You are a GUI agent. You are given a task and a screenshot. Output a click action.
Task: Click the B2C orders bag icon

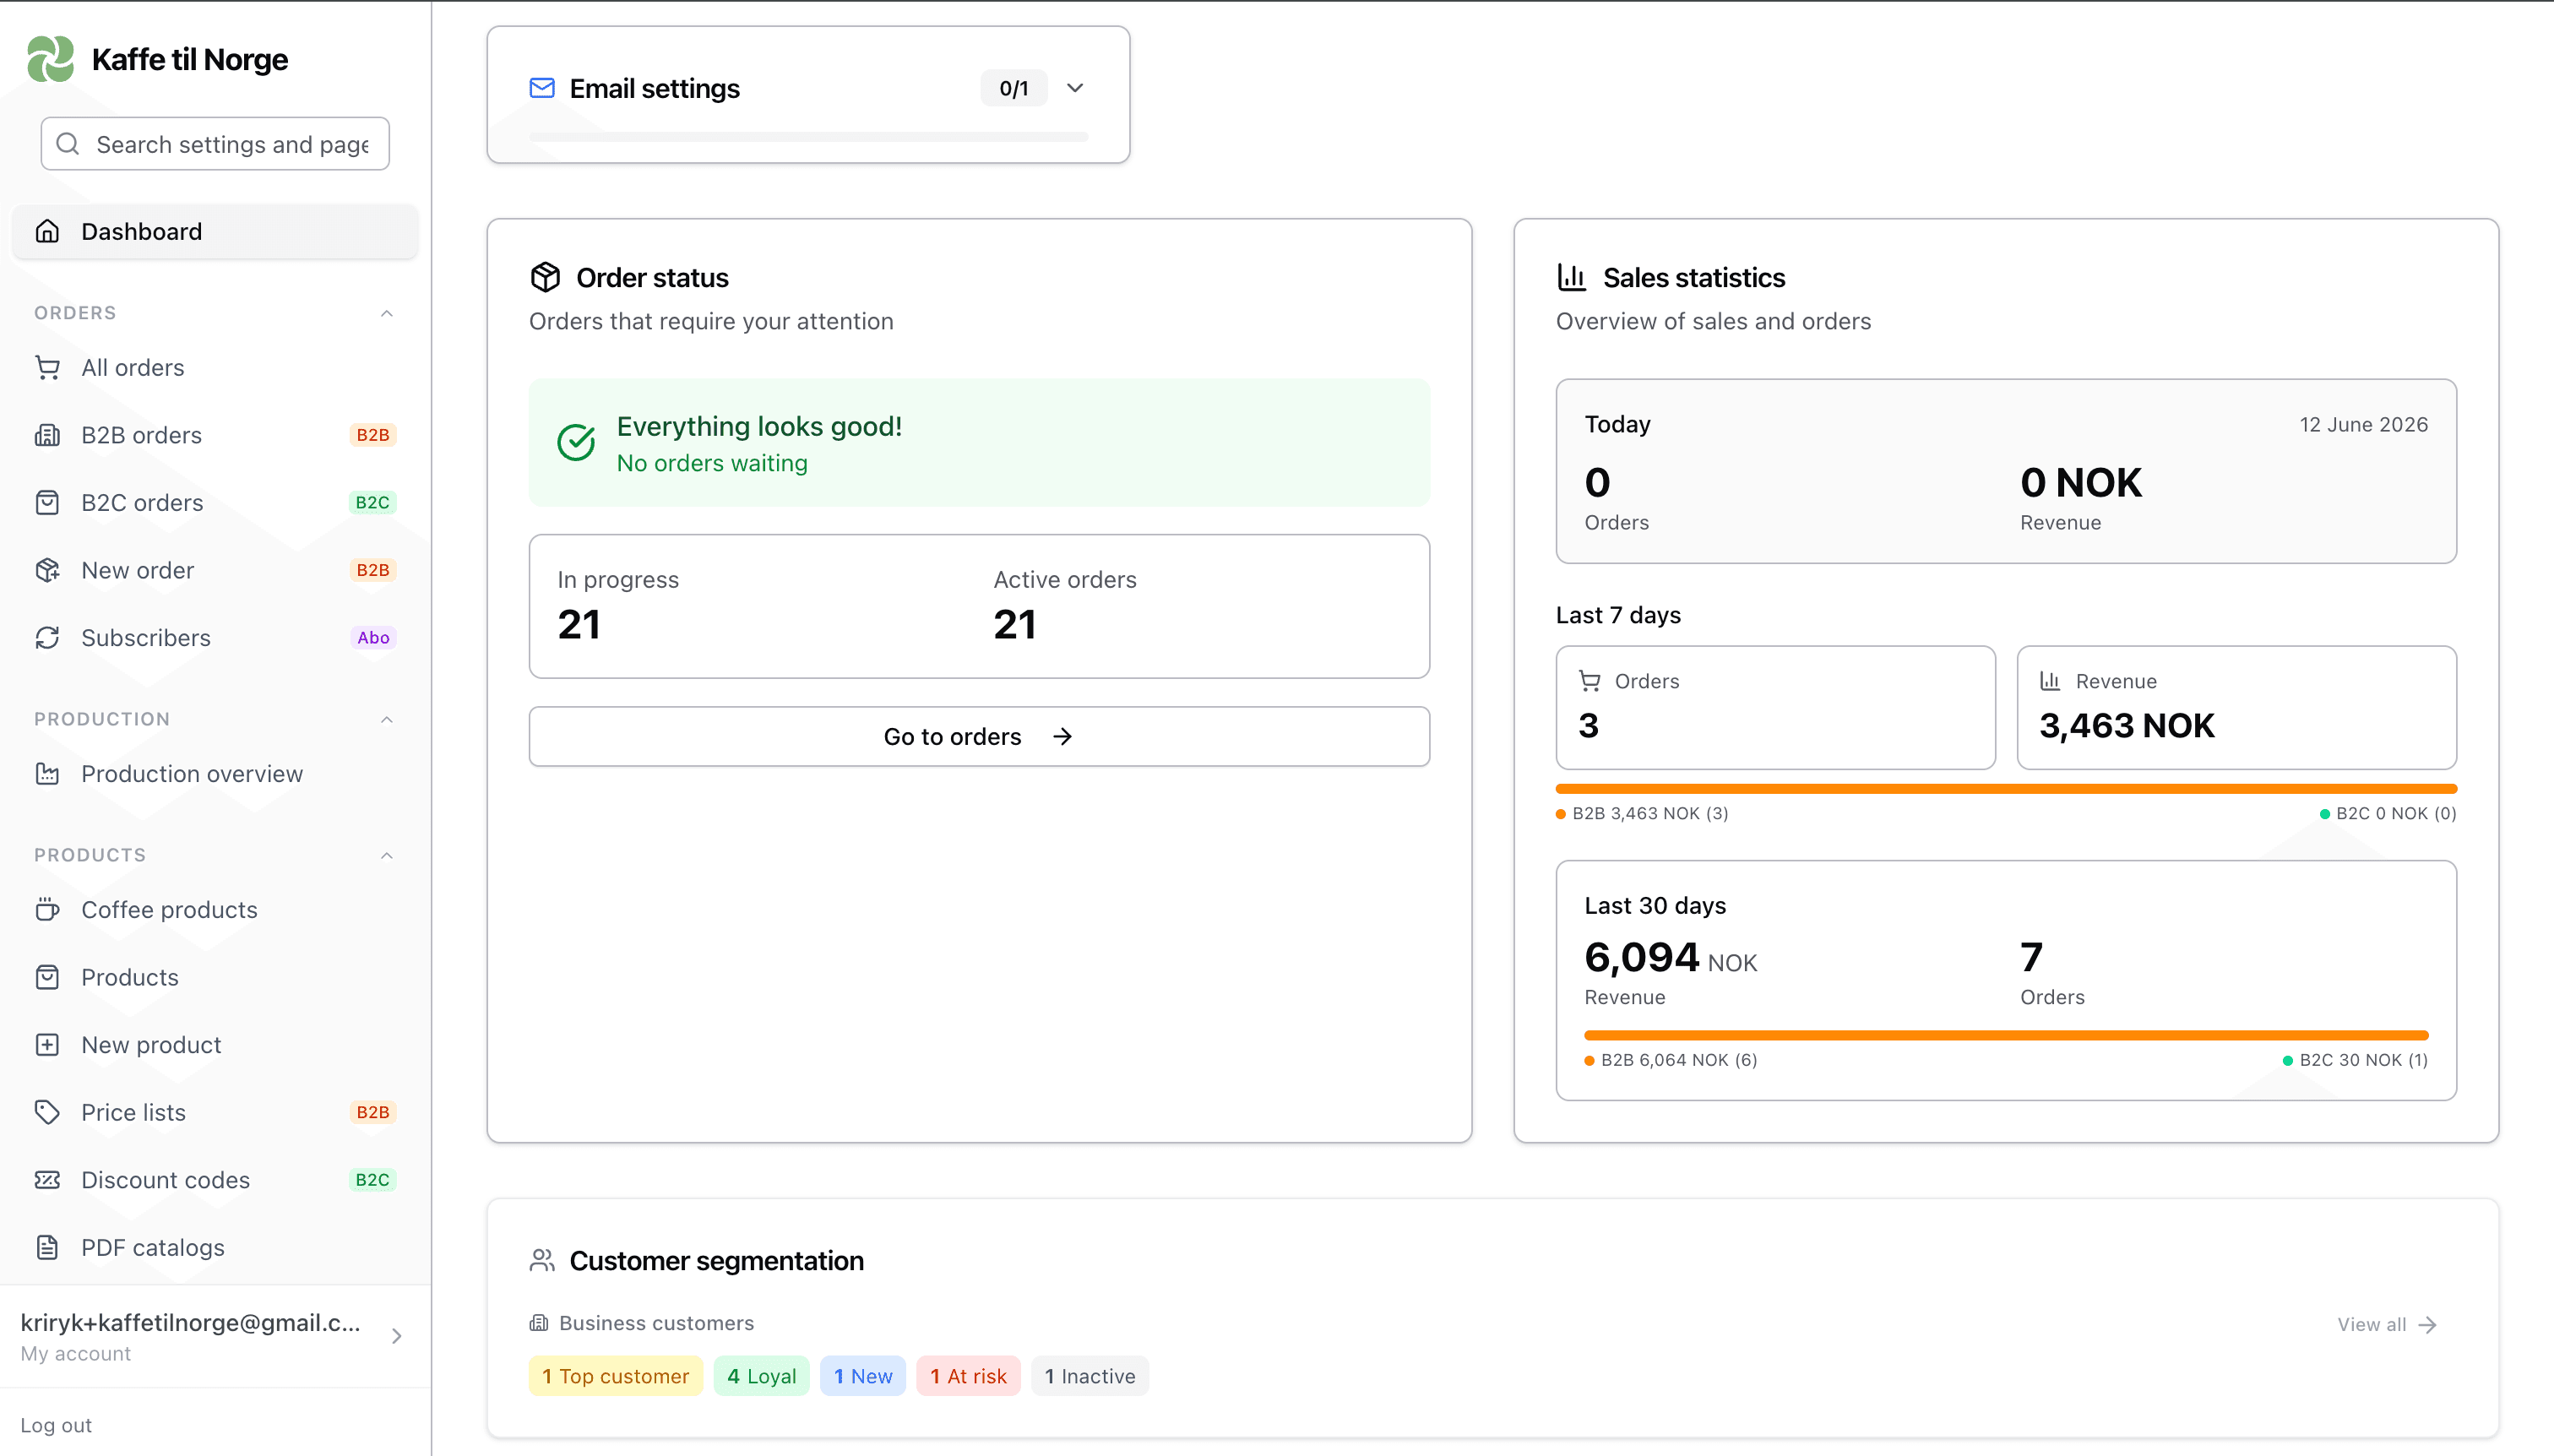pos(47,502)
